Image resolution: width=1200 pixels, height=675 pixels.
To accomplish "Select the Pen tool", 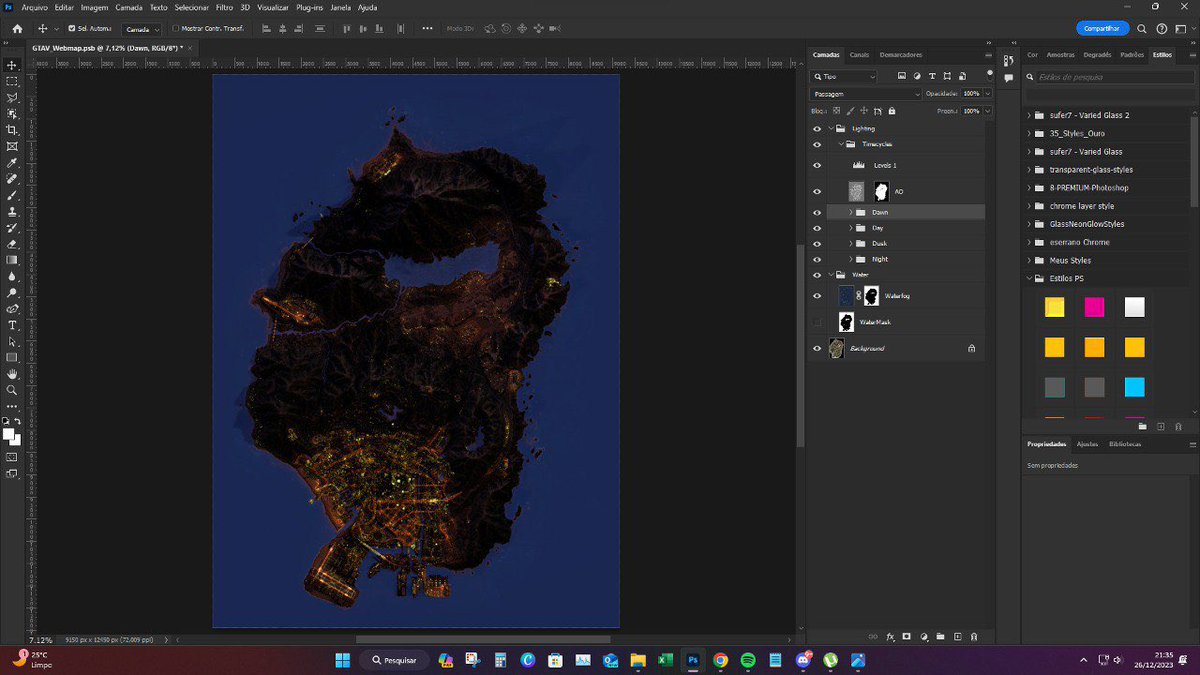I will (x=12, y=309).
